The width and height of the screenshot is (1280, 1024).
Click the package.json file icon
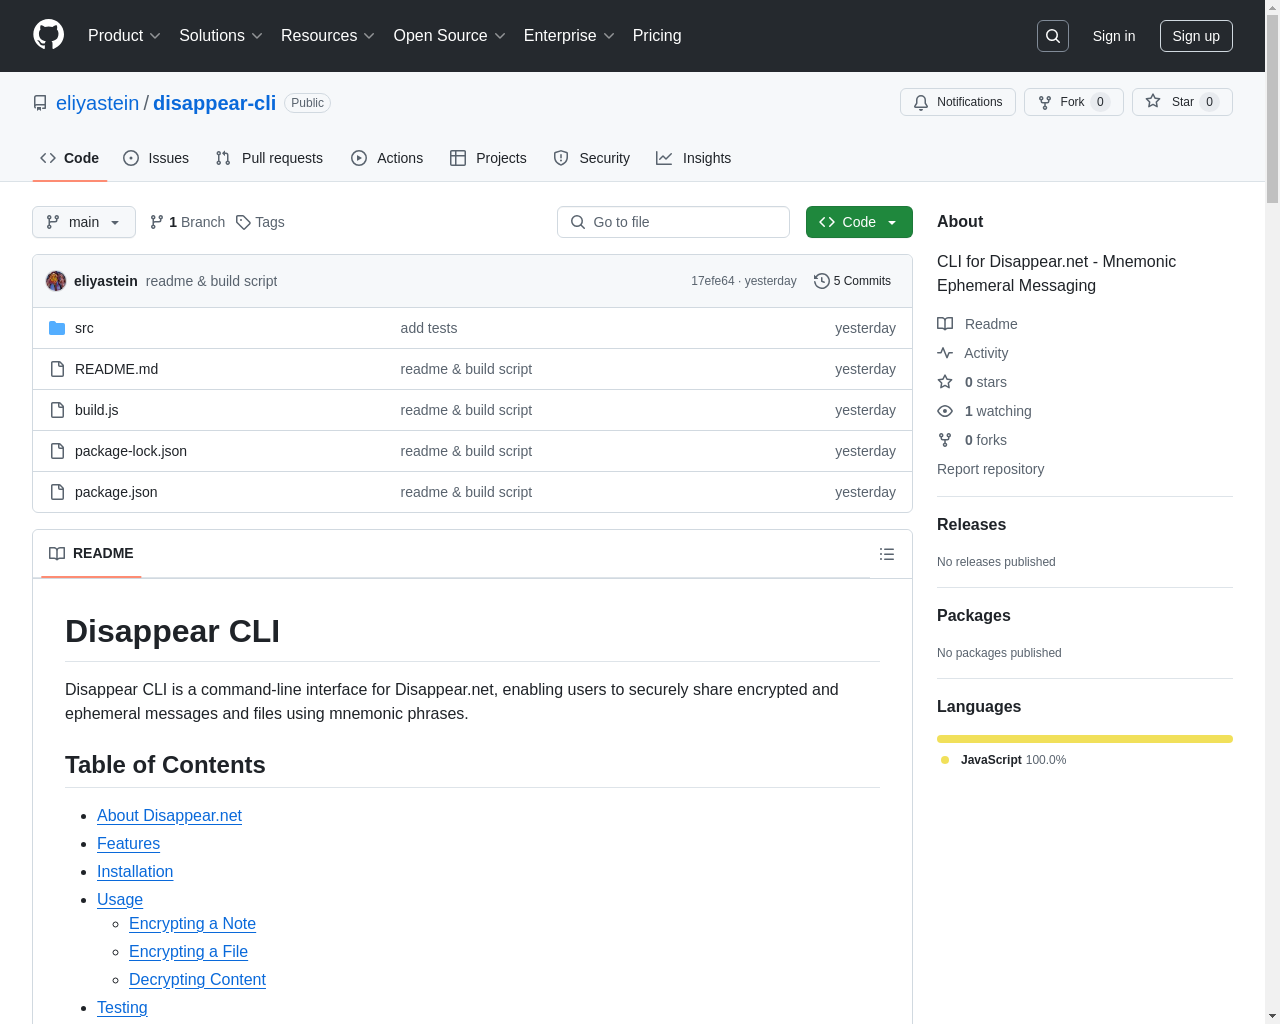57,492
